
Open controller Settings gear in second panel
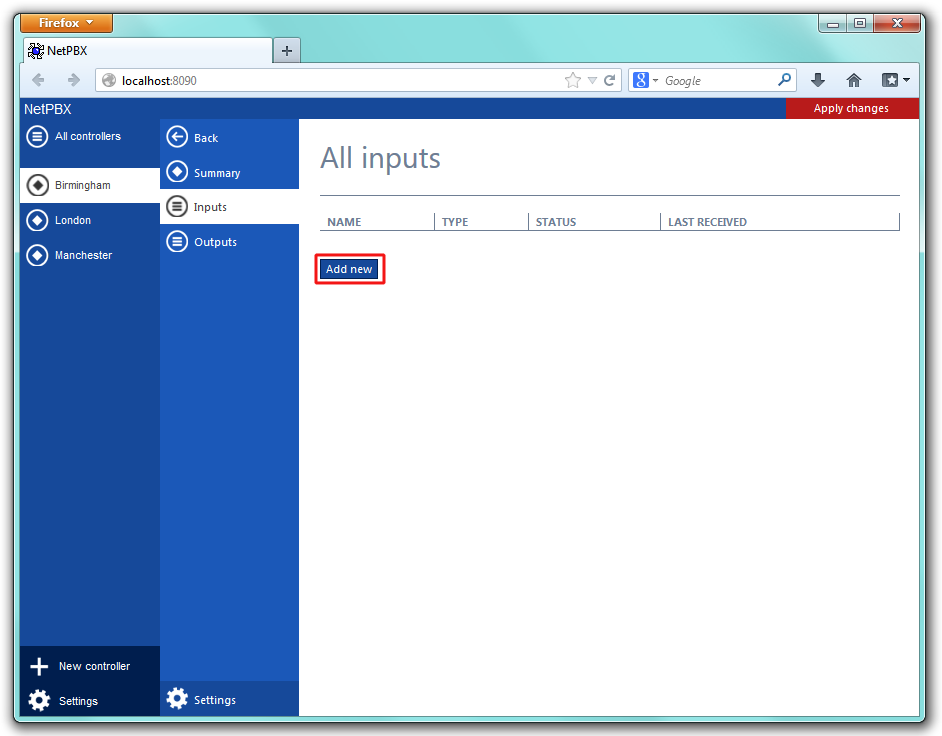click(x=177, y=699)
